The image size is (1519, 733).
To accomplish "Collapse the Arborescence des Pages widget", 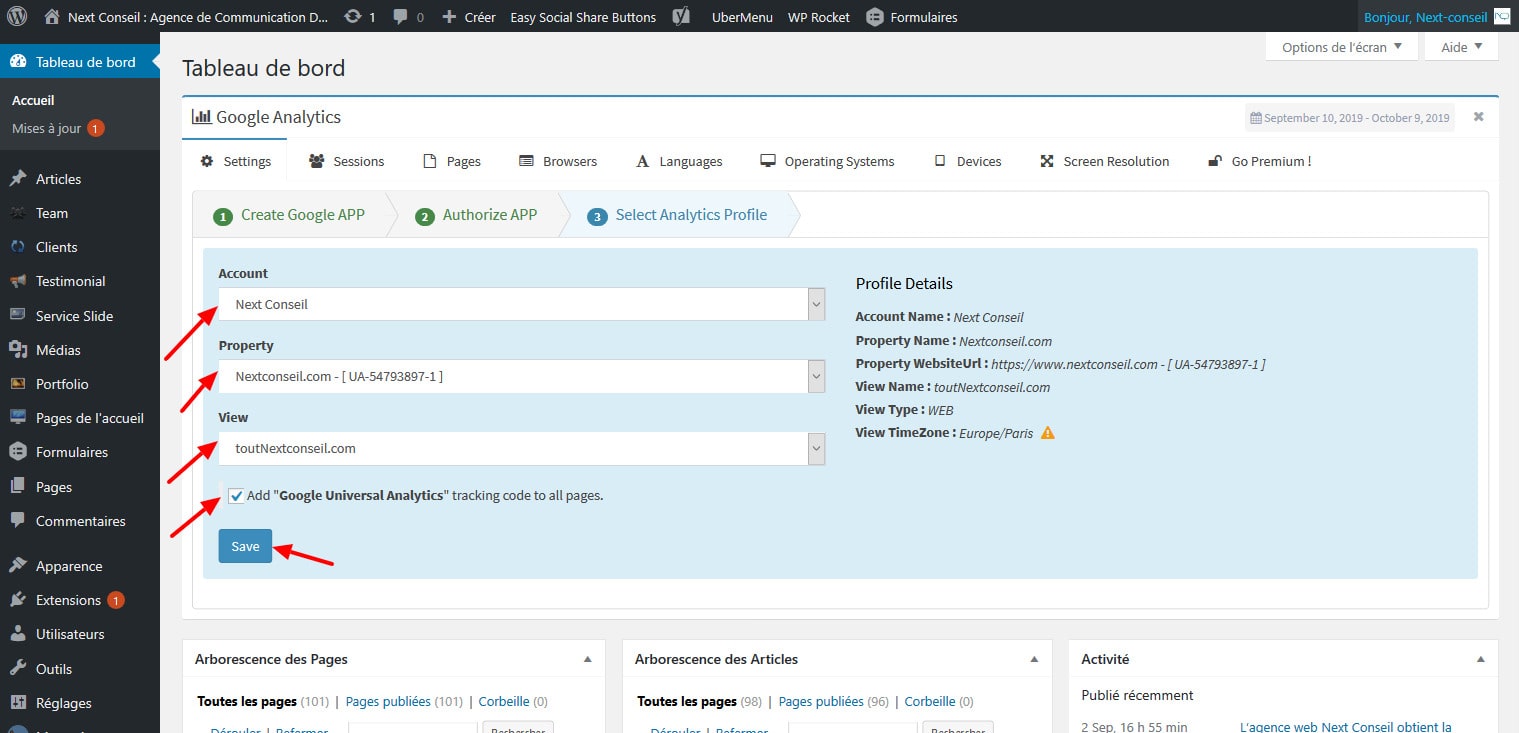I will click(x=587, y=660).
